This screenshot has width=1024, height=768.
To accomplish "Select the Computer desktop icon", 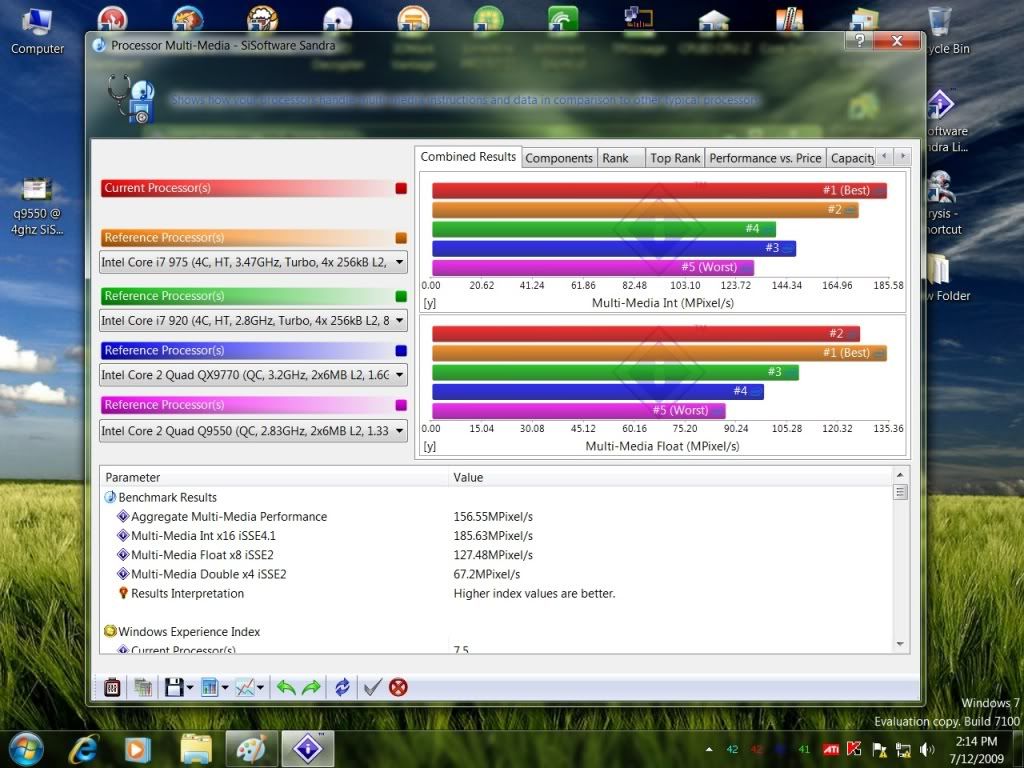I will click(x=37, y=31).
